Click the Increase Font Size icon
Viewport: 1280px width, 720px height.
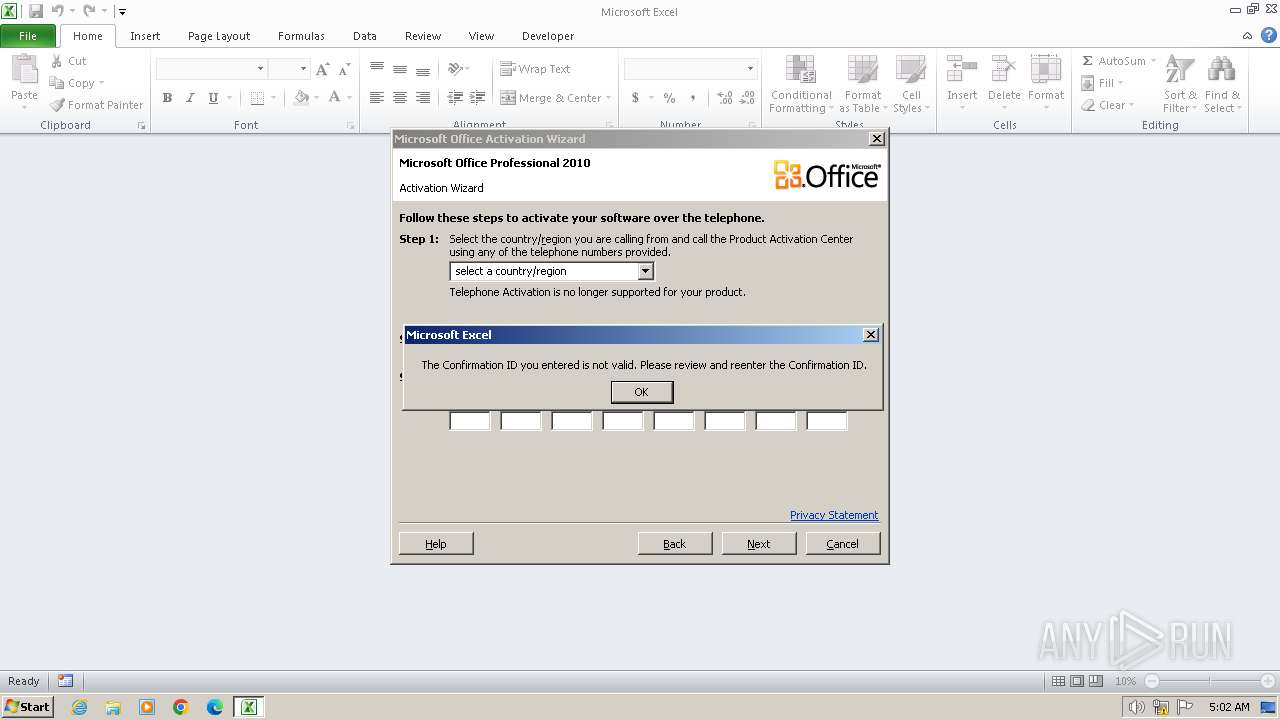point(322,69)
